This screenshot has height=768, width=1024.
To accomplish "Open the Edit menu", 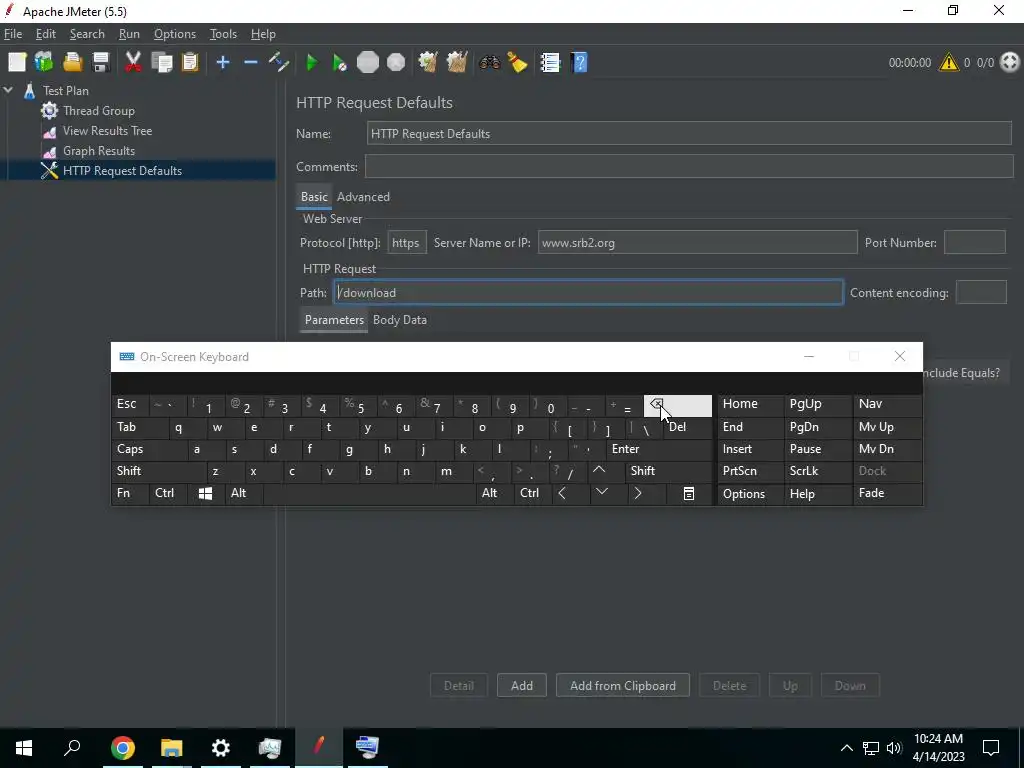I will [45, 34].
